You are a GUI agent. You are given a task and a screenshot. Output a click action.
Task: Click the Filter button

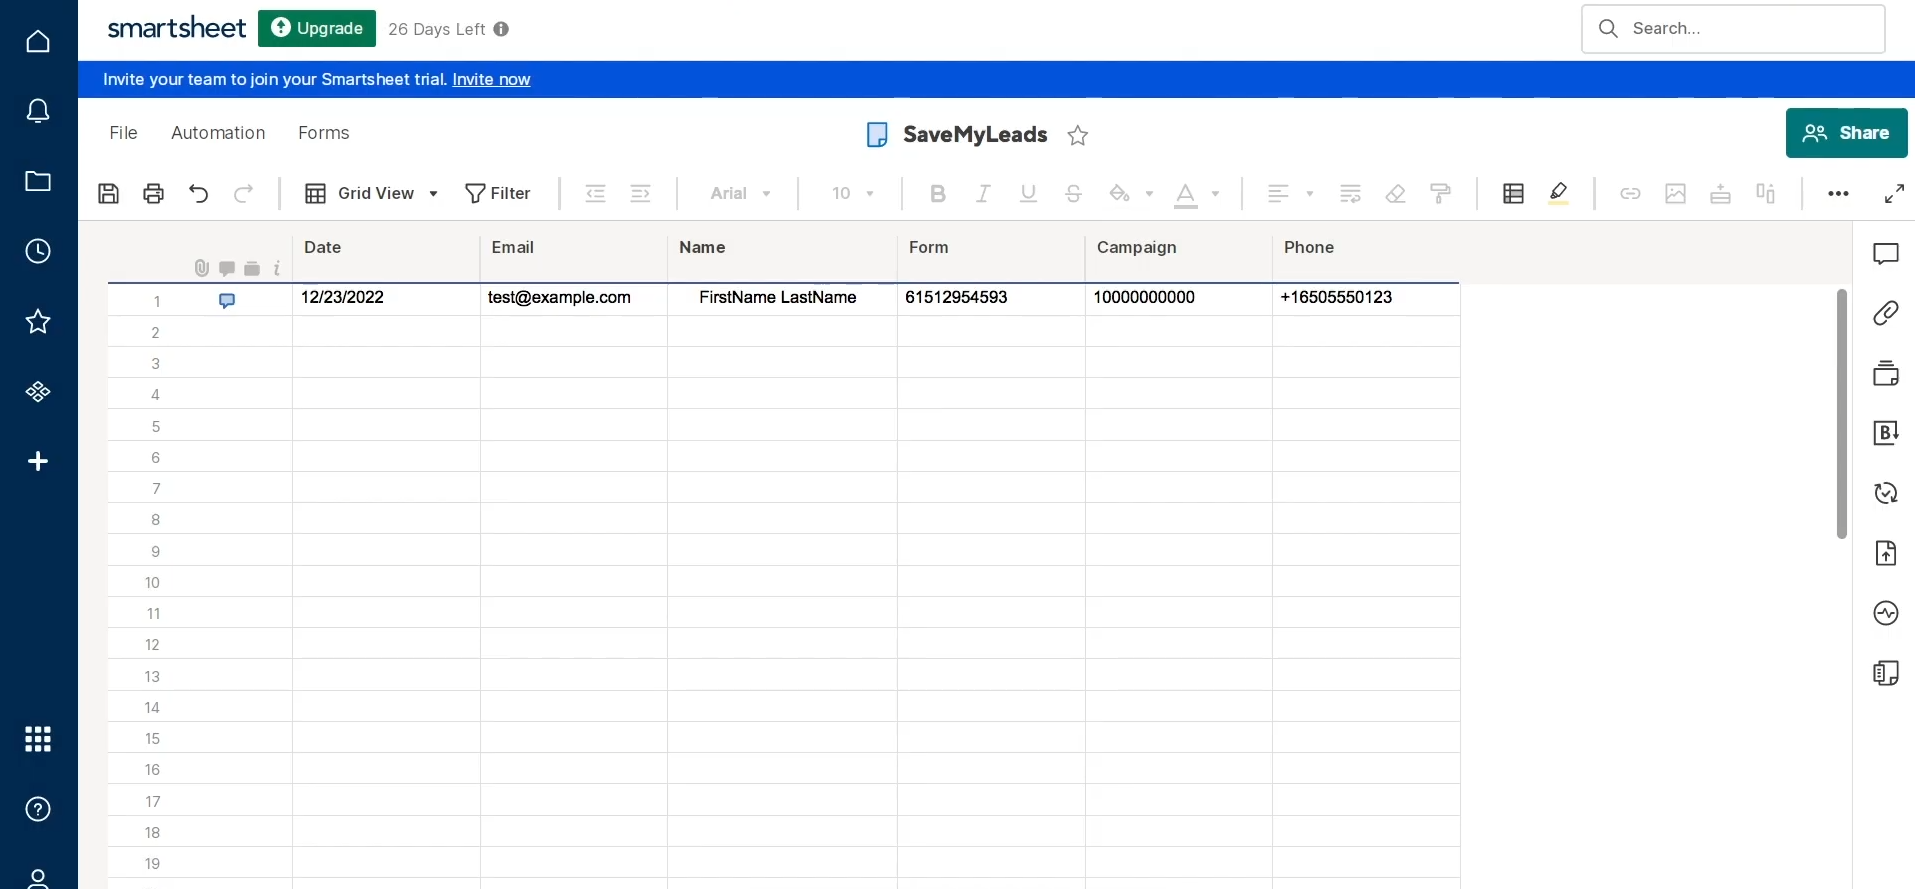(498, 193)
